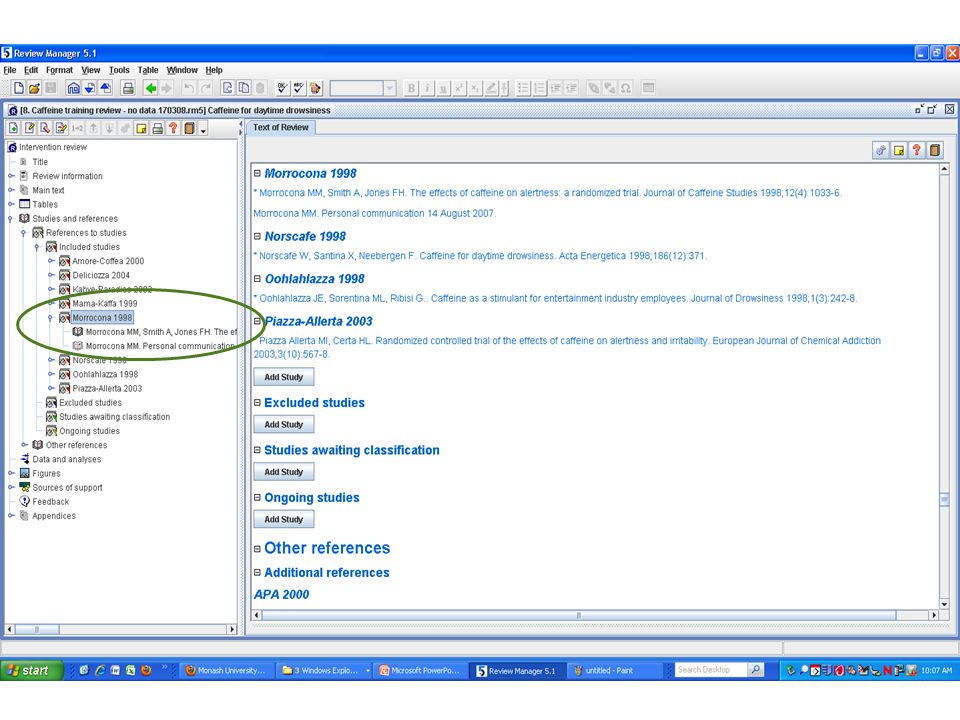Click the Windows Start button

31,670
